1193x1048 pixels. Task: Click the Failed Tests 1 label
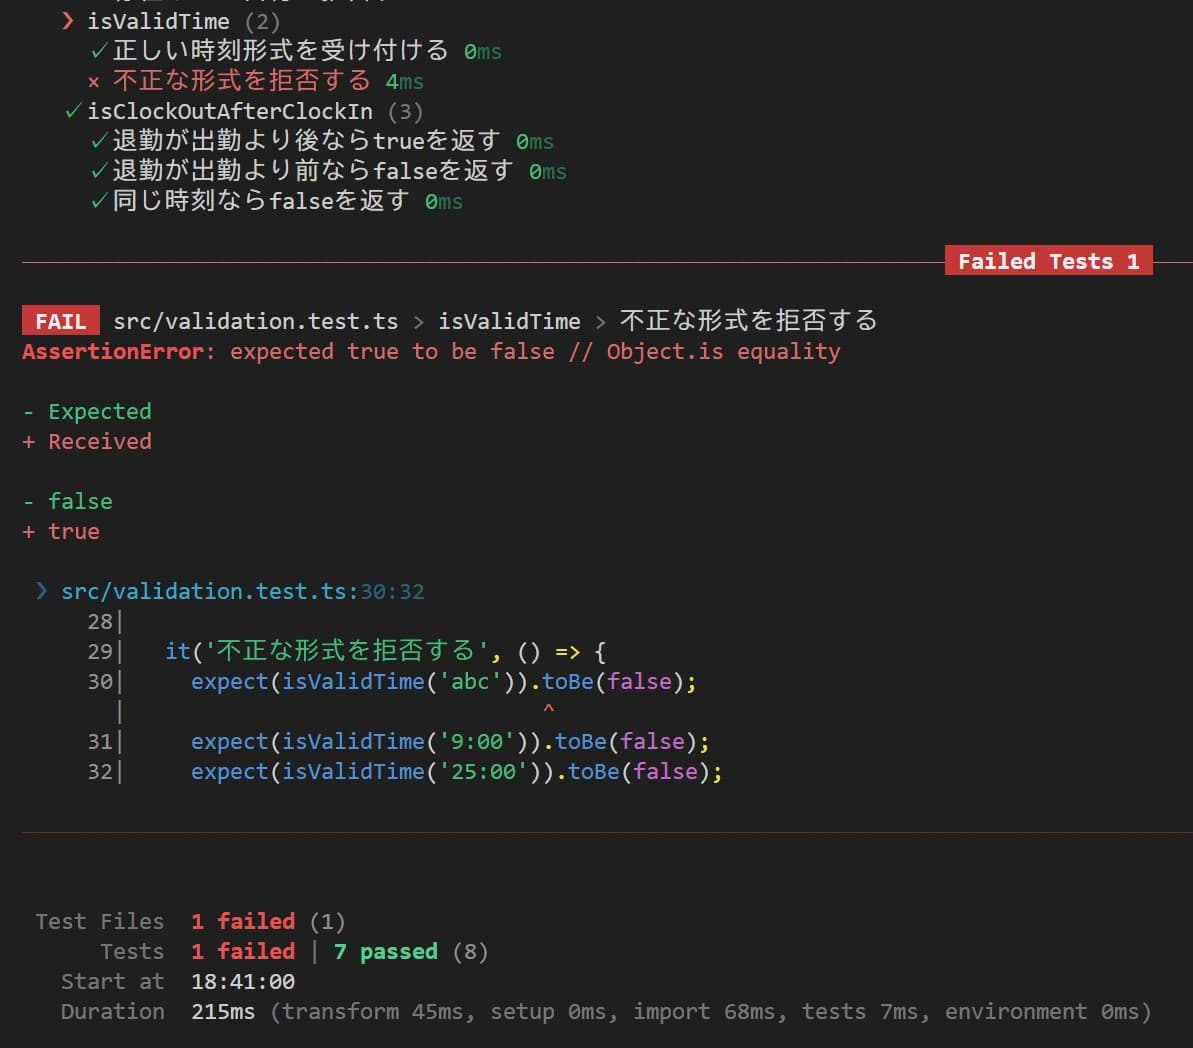(1048, 261)
